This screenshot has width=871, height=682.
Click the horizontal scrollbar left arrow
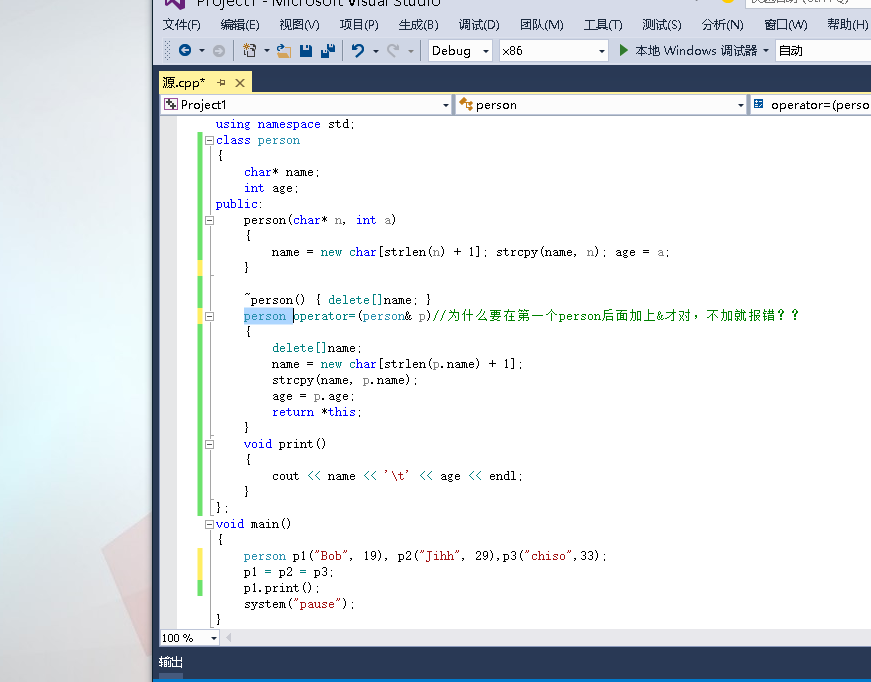pyautogui.click(x=228, y=638)
